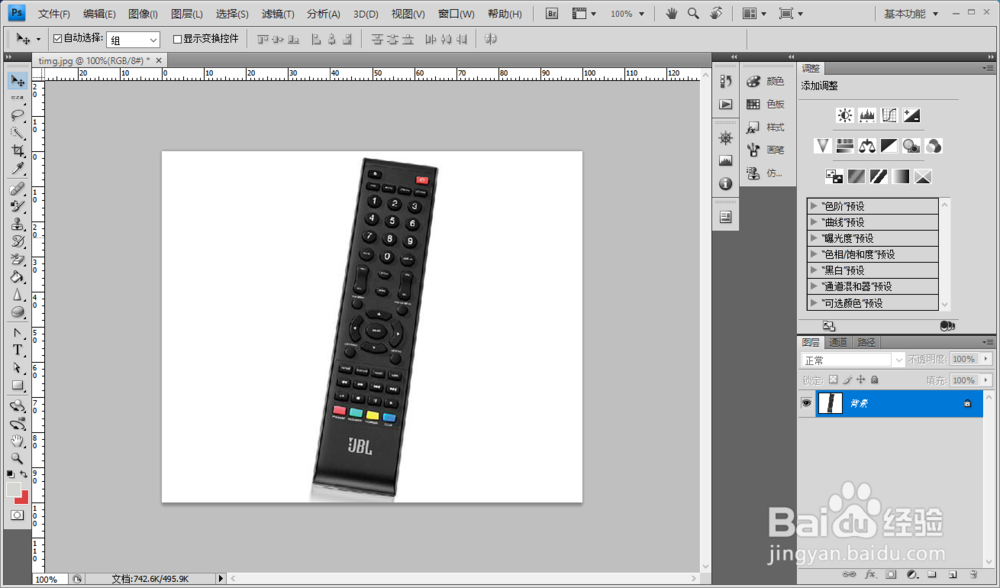Switch to the 通道 tab
Image resolution: width=1000 pixels, height=588 pixels.
pos(837,342)
